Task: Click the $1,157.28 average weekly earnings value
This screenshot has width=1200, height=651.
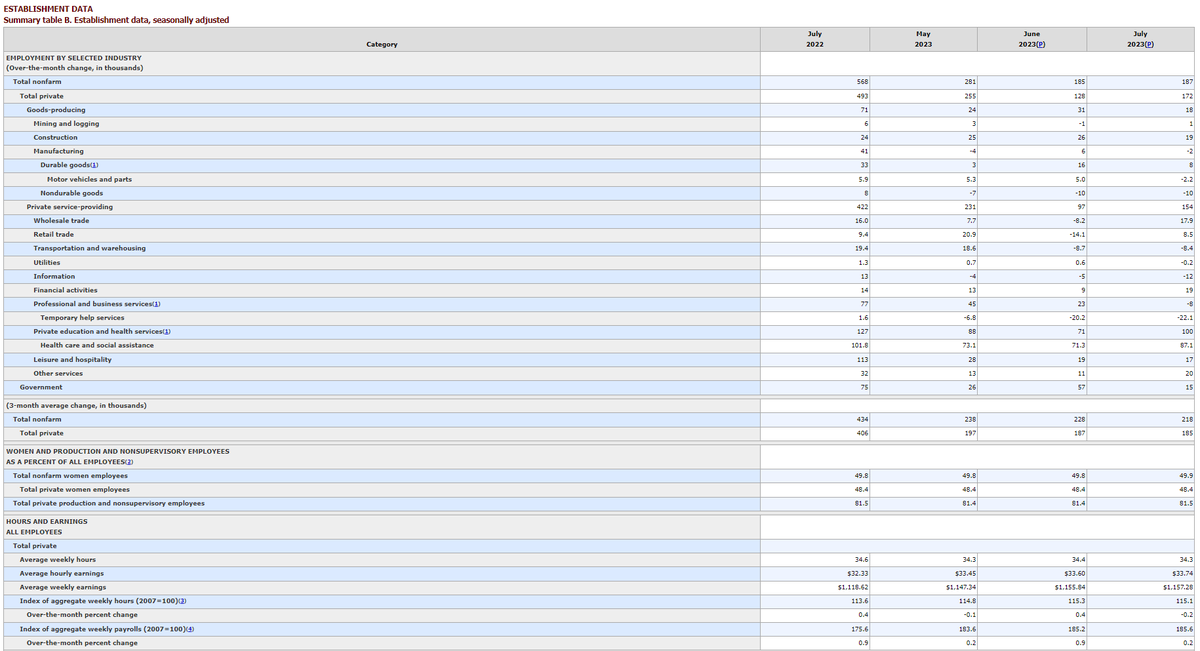Action: (1179, 588)
